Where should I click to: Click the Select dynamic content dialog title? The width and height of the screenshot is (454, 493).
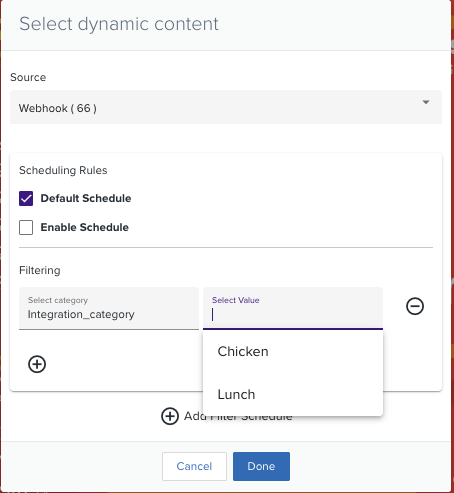point(119,24)
